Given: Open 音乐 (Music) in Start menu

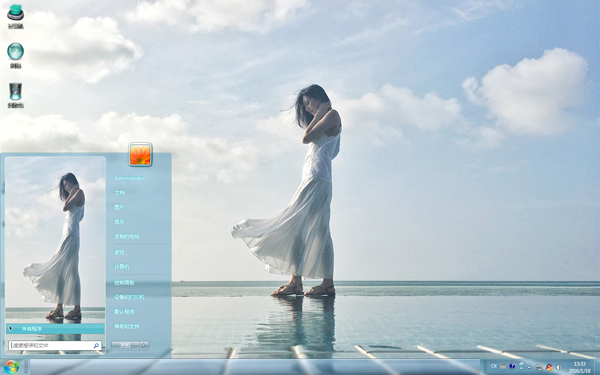Looking at the screenshot, I should pos(119,222).
